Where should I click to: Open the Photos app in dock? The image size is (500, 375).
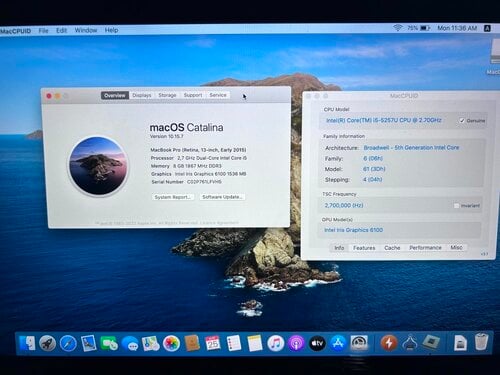171,343
